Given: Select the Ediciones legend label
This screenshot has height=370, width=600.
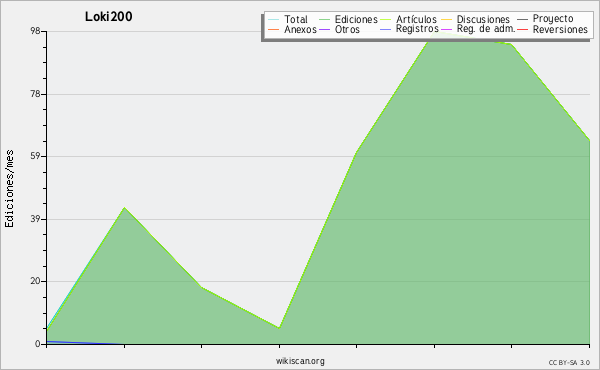Looking at the screenshot, I should coord(356,19).
